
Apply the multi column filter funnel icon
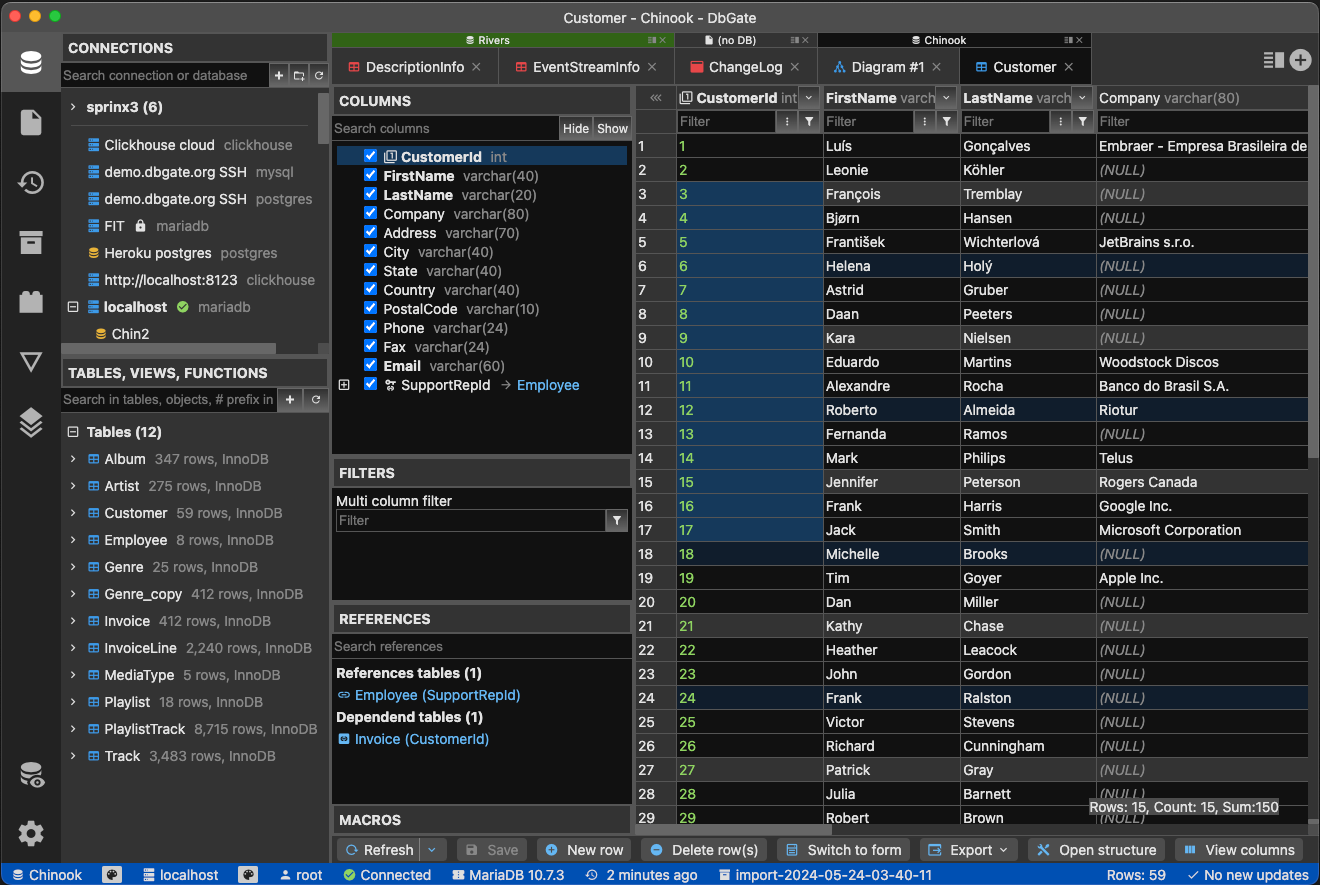click(x=617, y=520)
